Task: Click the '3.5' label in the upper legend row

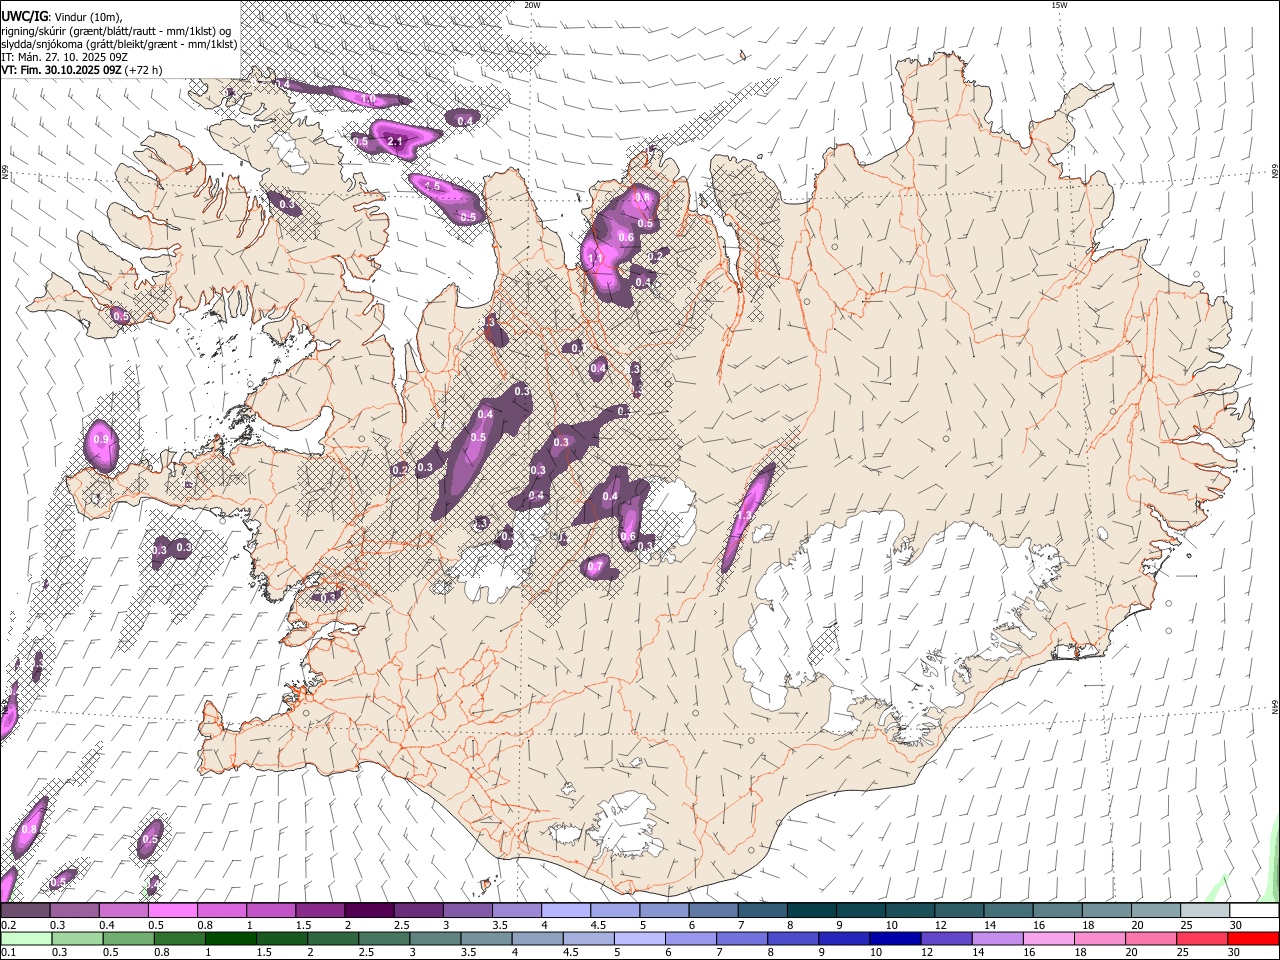Action: [499, 925]
